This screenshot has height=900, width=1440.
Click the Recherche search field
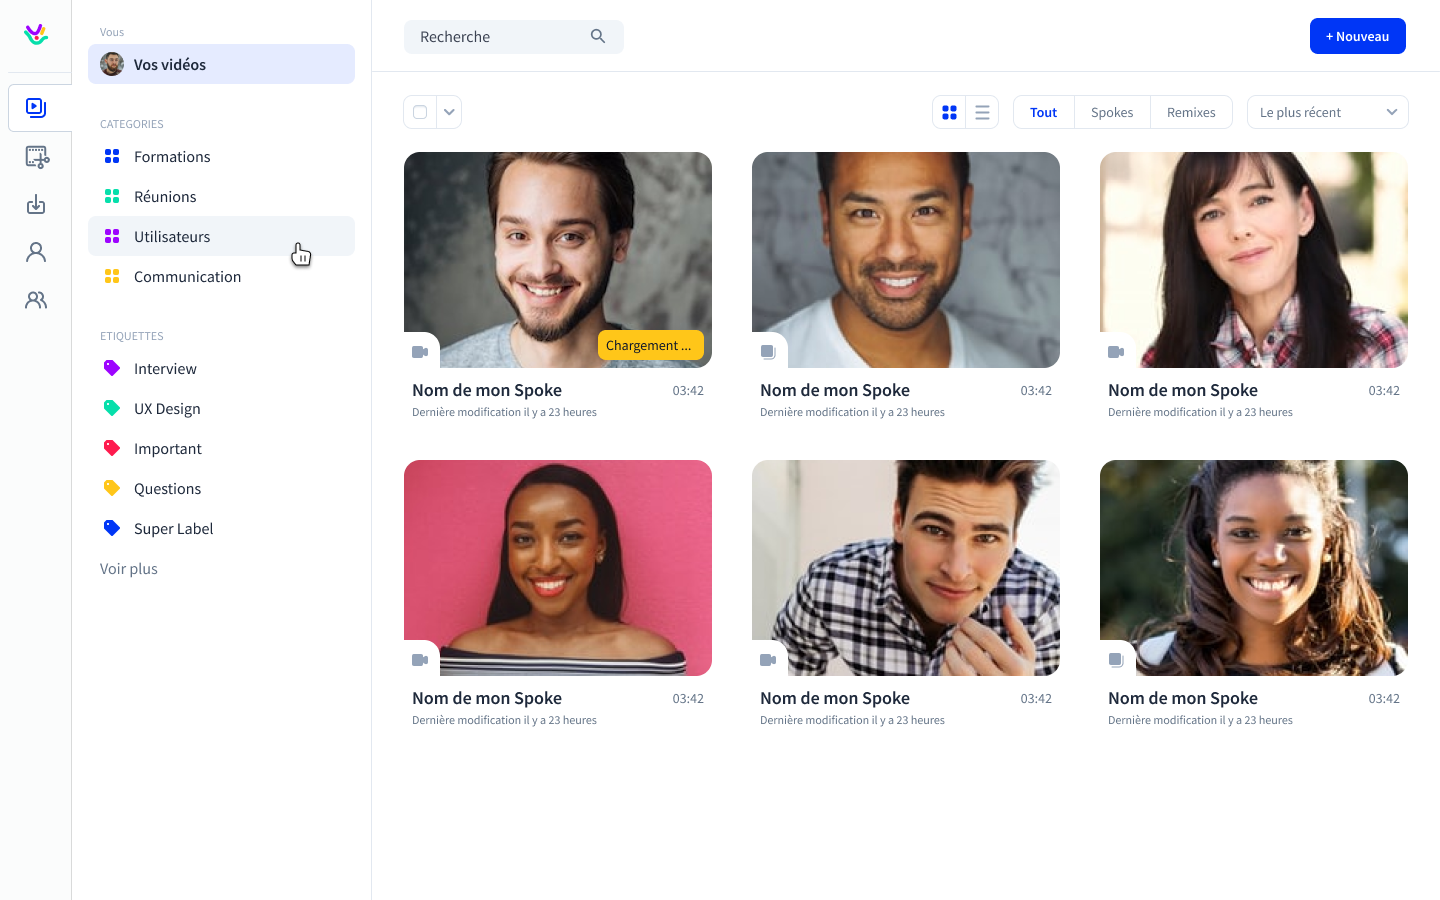(500, 37)
